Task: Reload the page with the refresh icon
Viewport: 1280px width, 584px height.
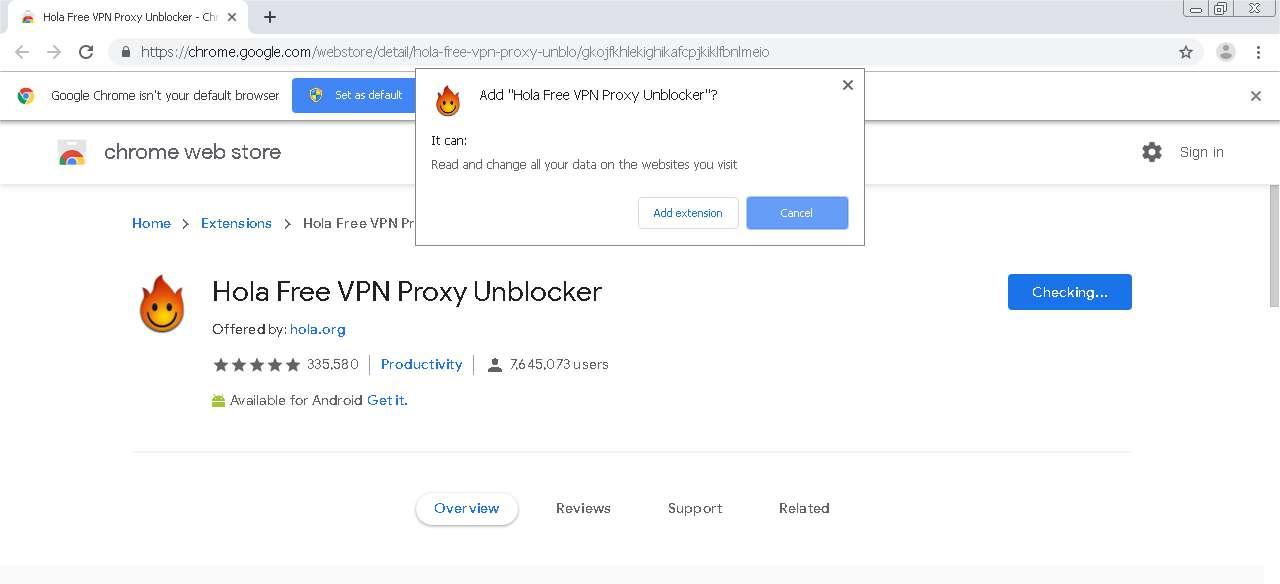Action: [86, 52]
